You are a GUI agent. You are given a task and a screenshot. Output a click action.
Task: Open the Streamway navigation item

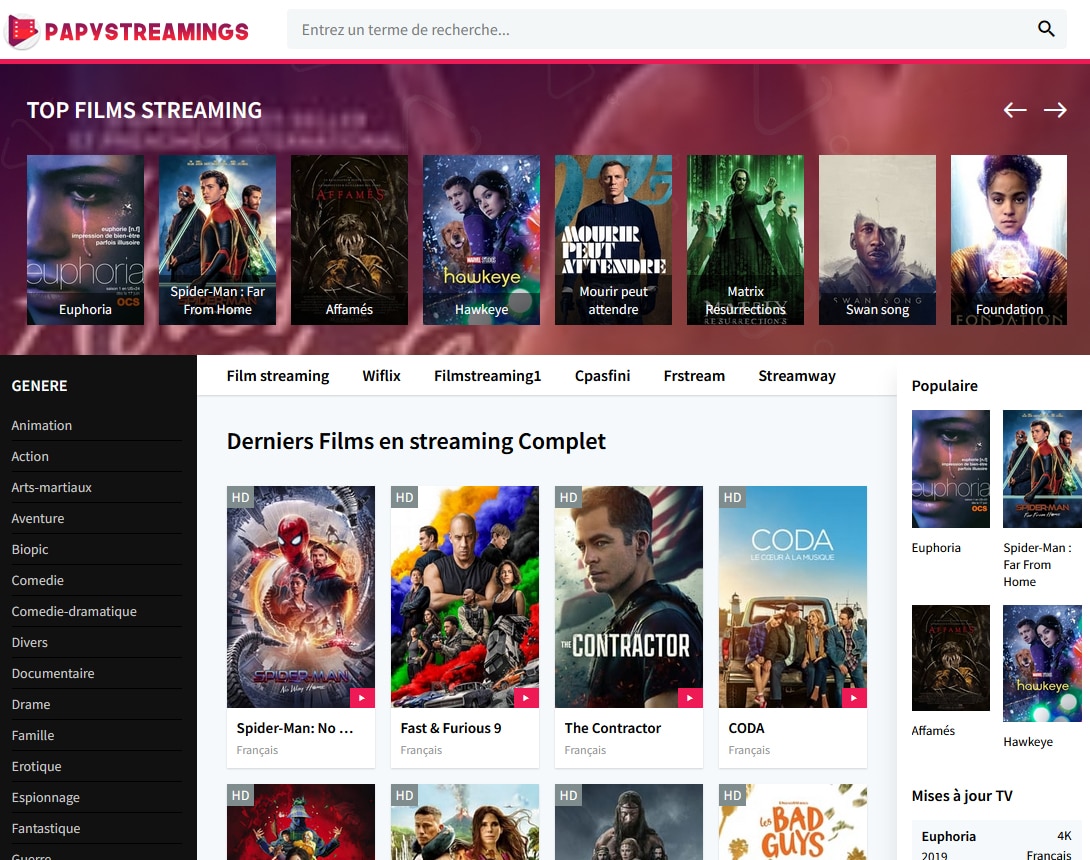(x=796, y=375)
